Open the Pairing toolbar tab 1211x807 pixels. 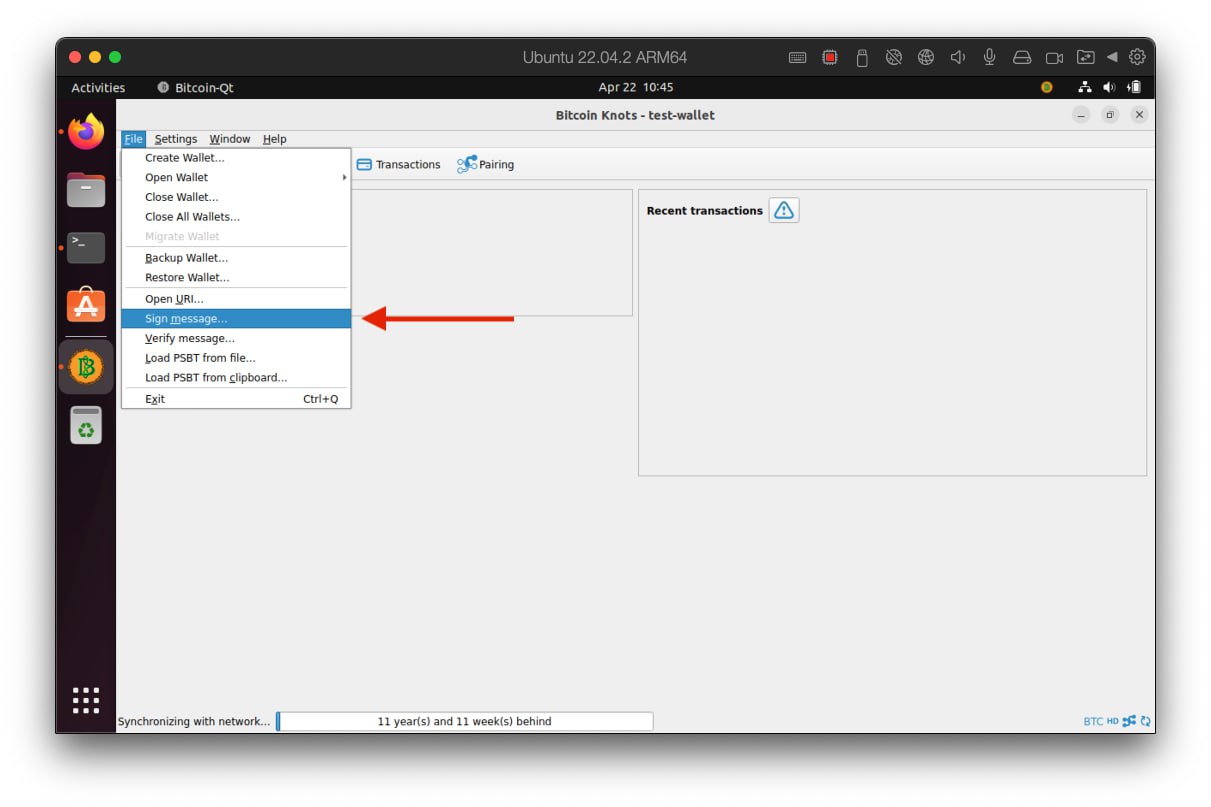485,164
